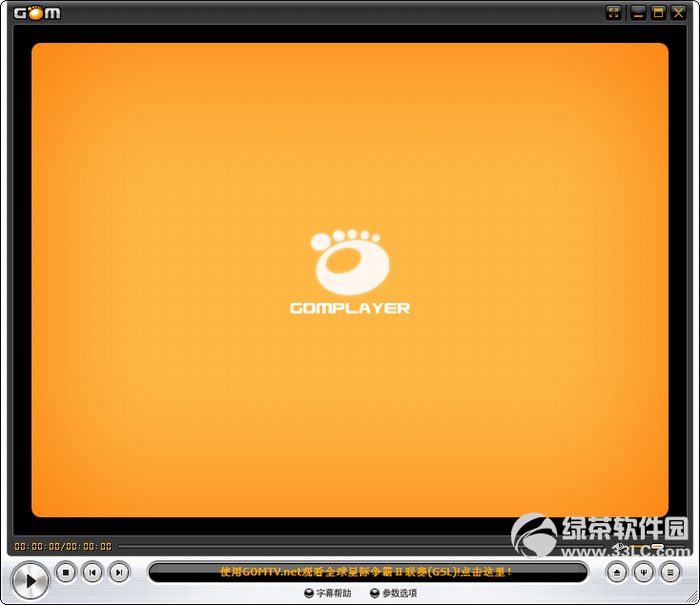
Task: Switch to full screen mode icon
Action: point(614,13)
